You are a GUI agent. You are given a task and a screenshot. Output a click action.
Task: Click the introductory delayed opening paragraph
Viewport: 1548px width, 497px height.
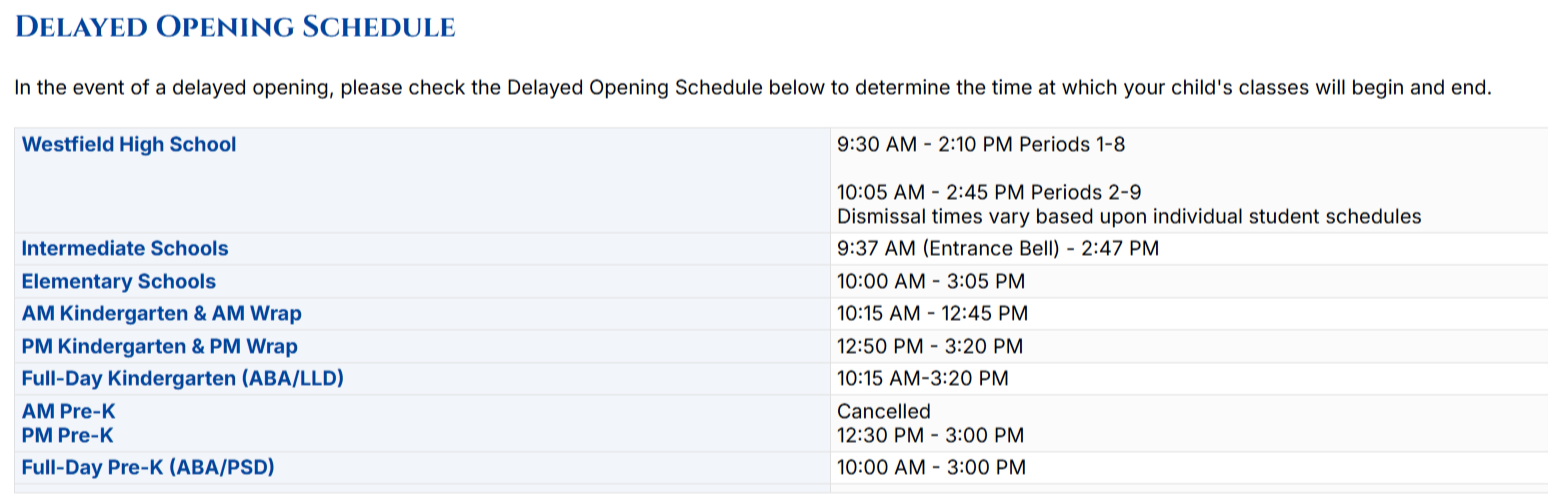752,87
